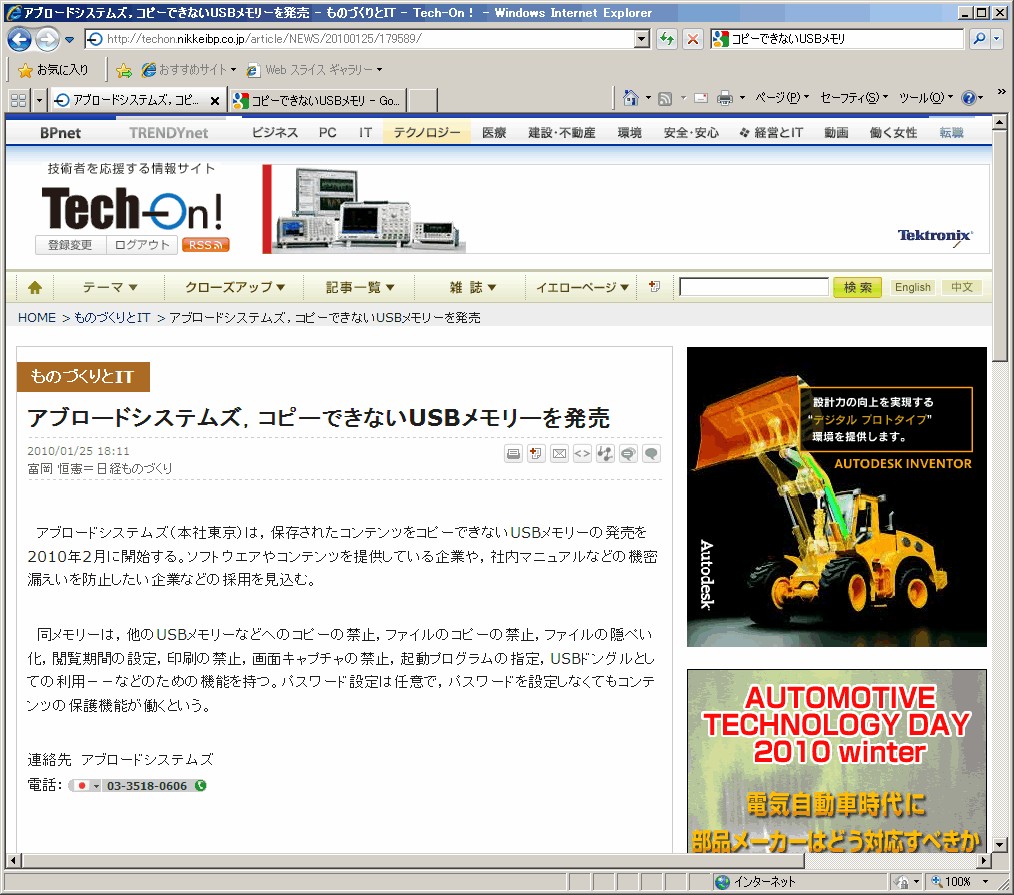Open a new blank tab
This screenshot has height=895, width=1014.
pos(423,100)
